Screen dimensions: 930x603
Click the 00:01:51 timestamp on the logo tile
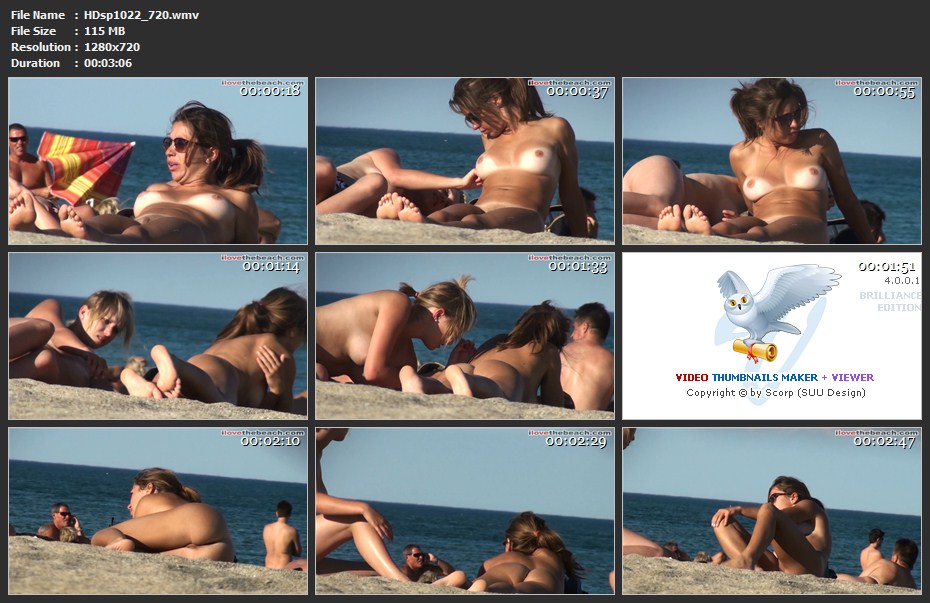click(887, 267)
